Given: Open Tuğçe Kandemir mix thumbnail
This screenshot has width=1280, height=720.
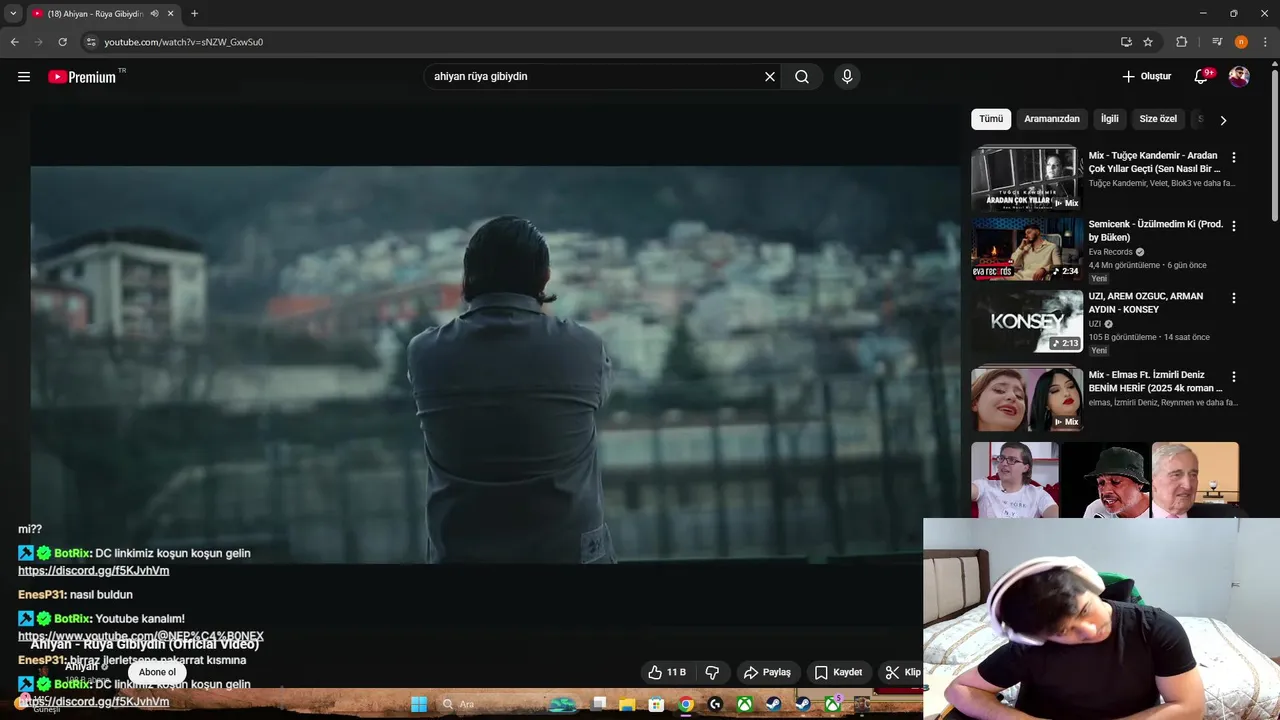Looking at the screenshot, I should click(x=1027, y=178).
